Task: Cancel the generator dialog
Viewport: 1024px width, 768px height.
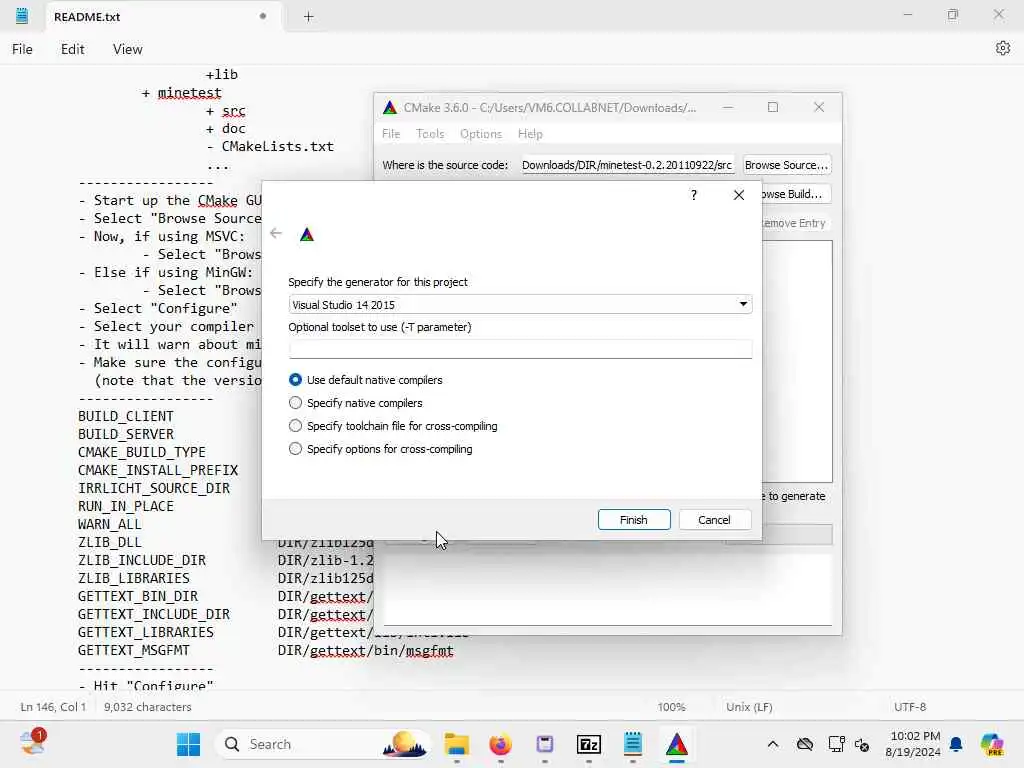Action: tap(714, 520)
